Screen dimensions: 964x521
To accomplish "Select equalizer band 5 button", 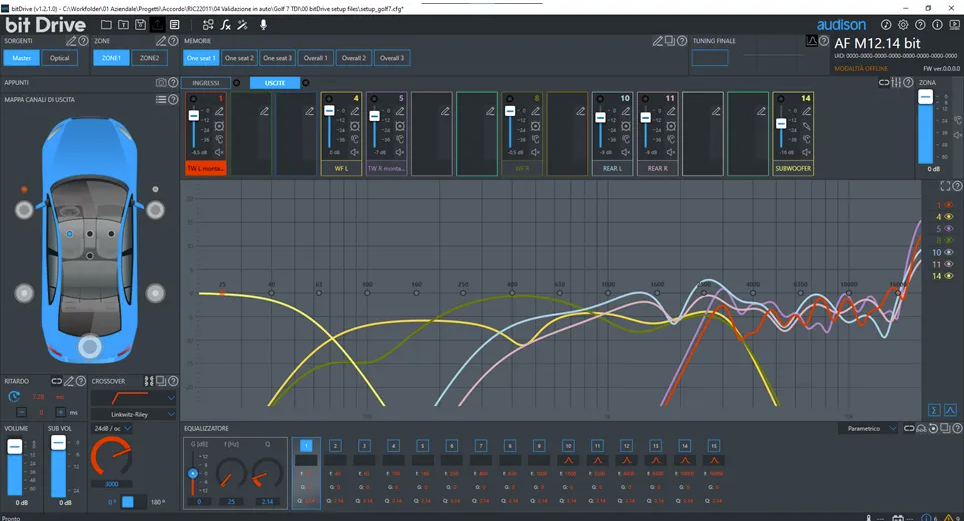I will click(422, 445).
